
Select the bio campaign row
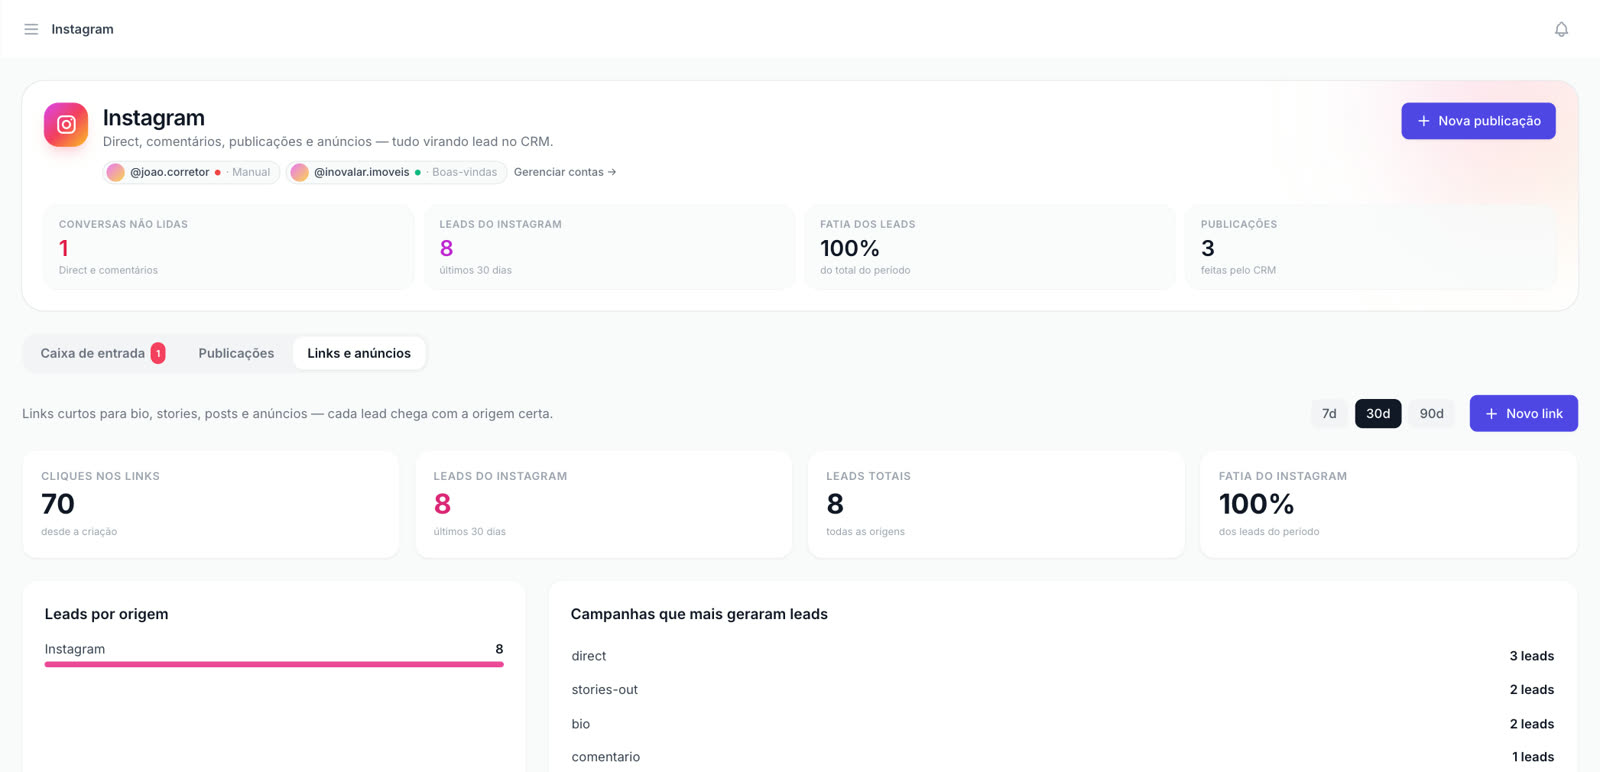pos(1063,724)
